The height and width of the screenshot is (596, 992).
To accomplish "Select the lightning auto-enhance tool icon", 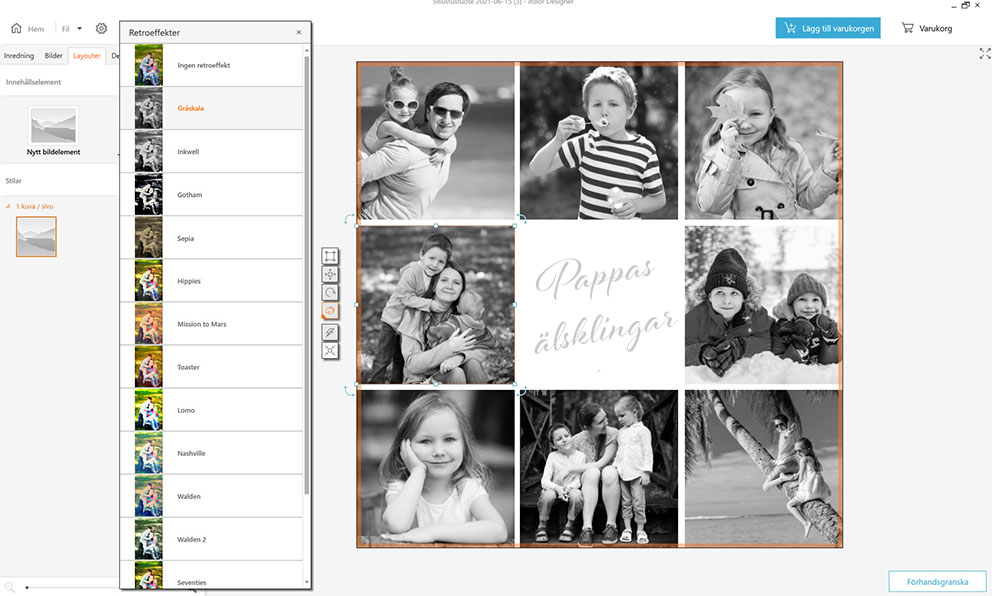I will click(330, 332).
